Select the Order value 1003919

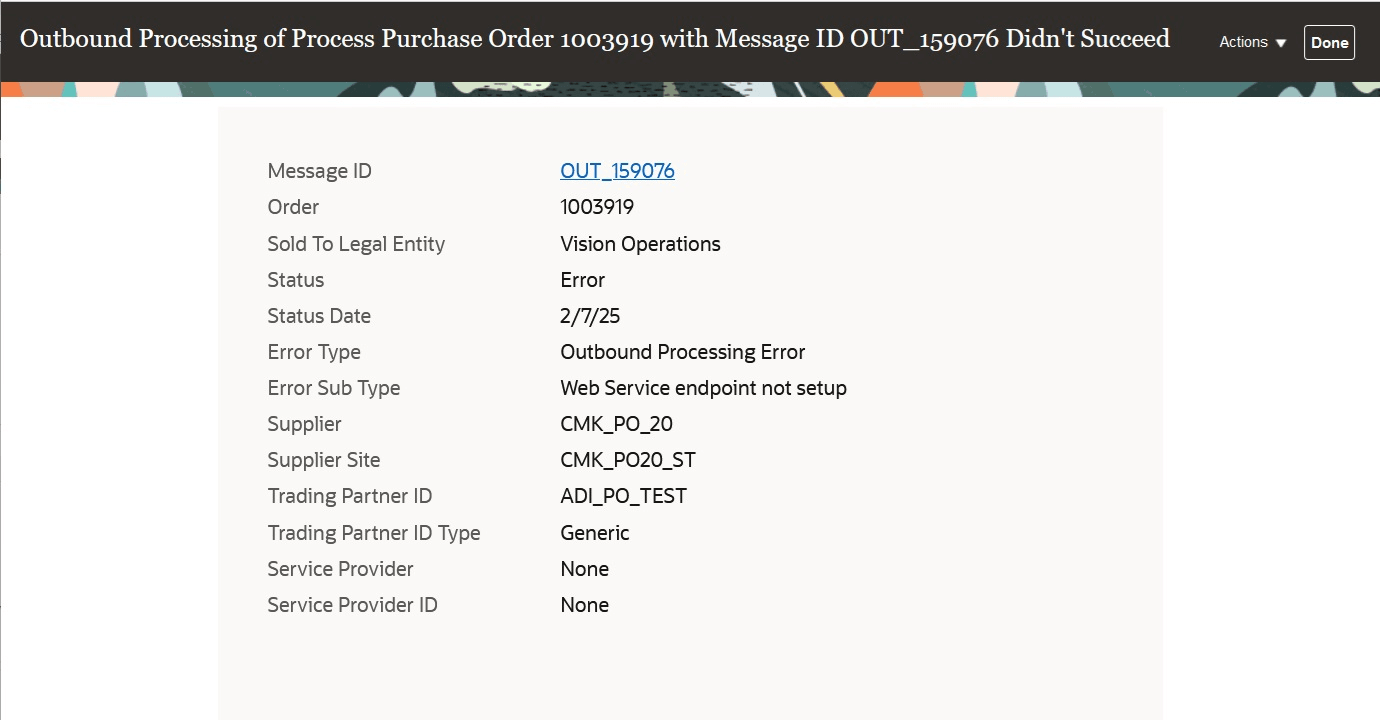point(597,207)
